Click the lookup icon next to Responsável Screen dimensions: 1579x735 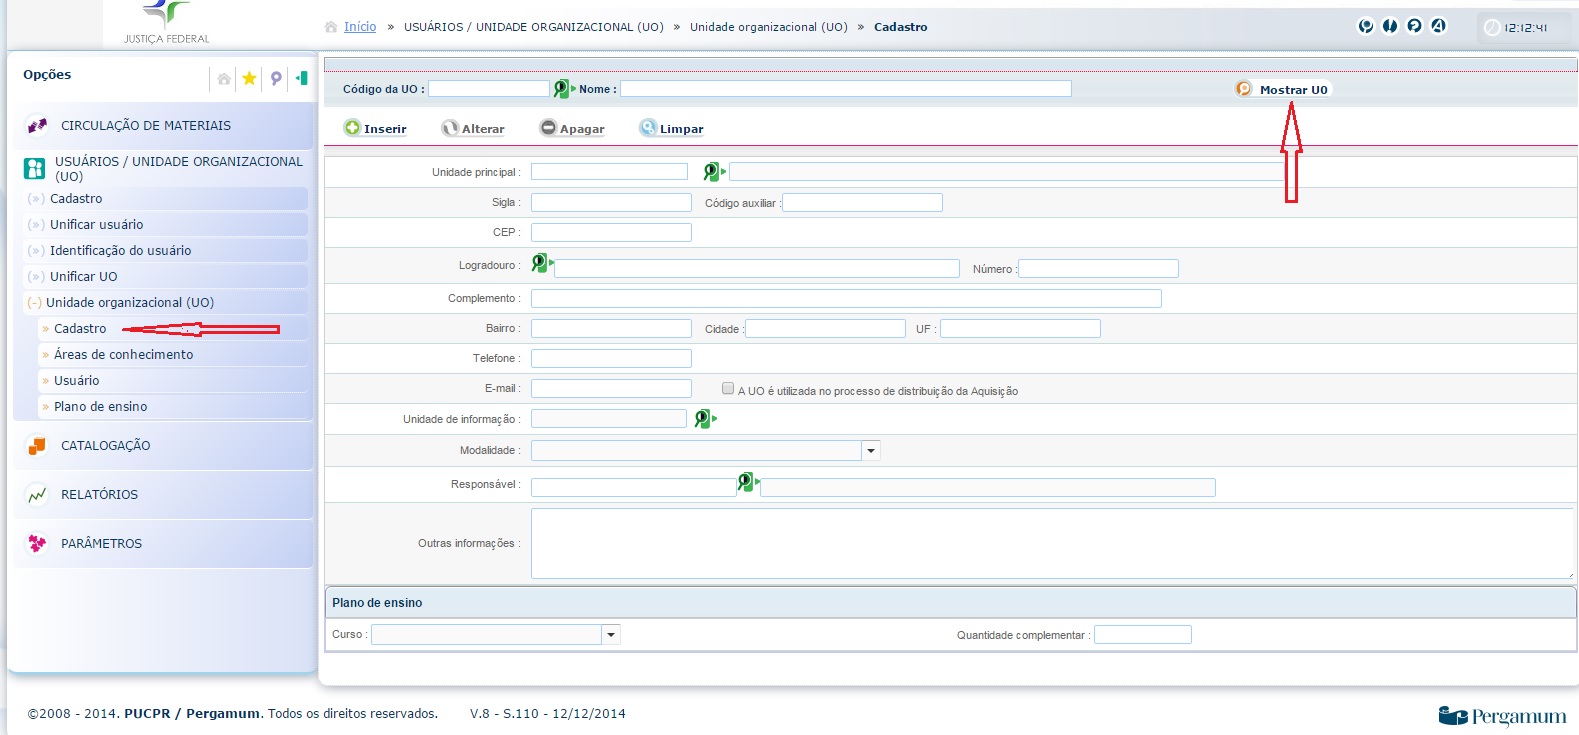point(746,483)
